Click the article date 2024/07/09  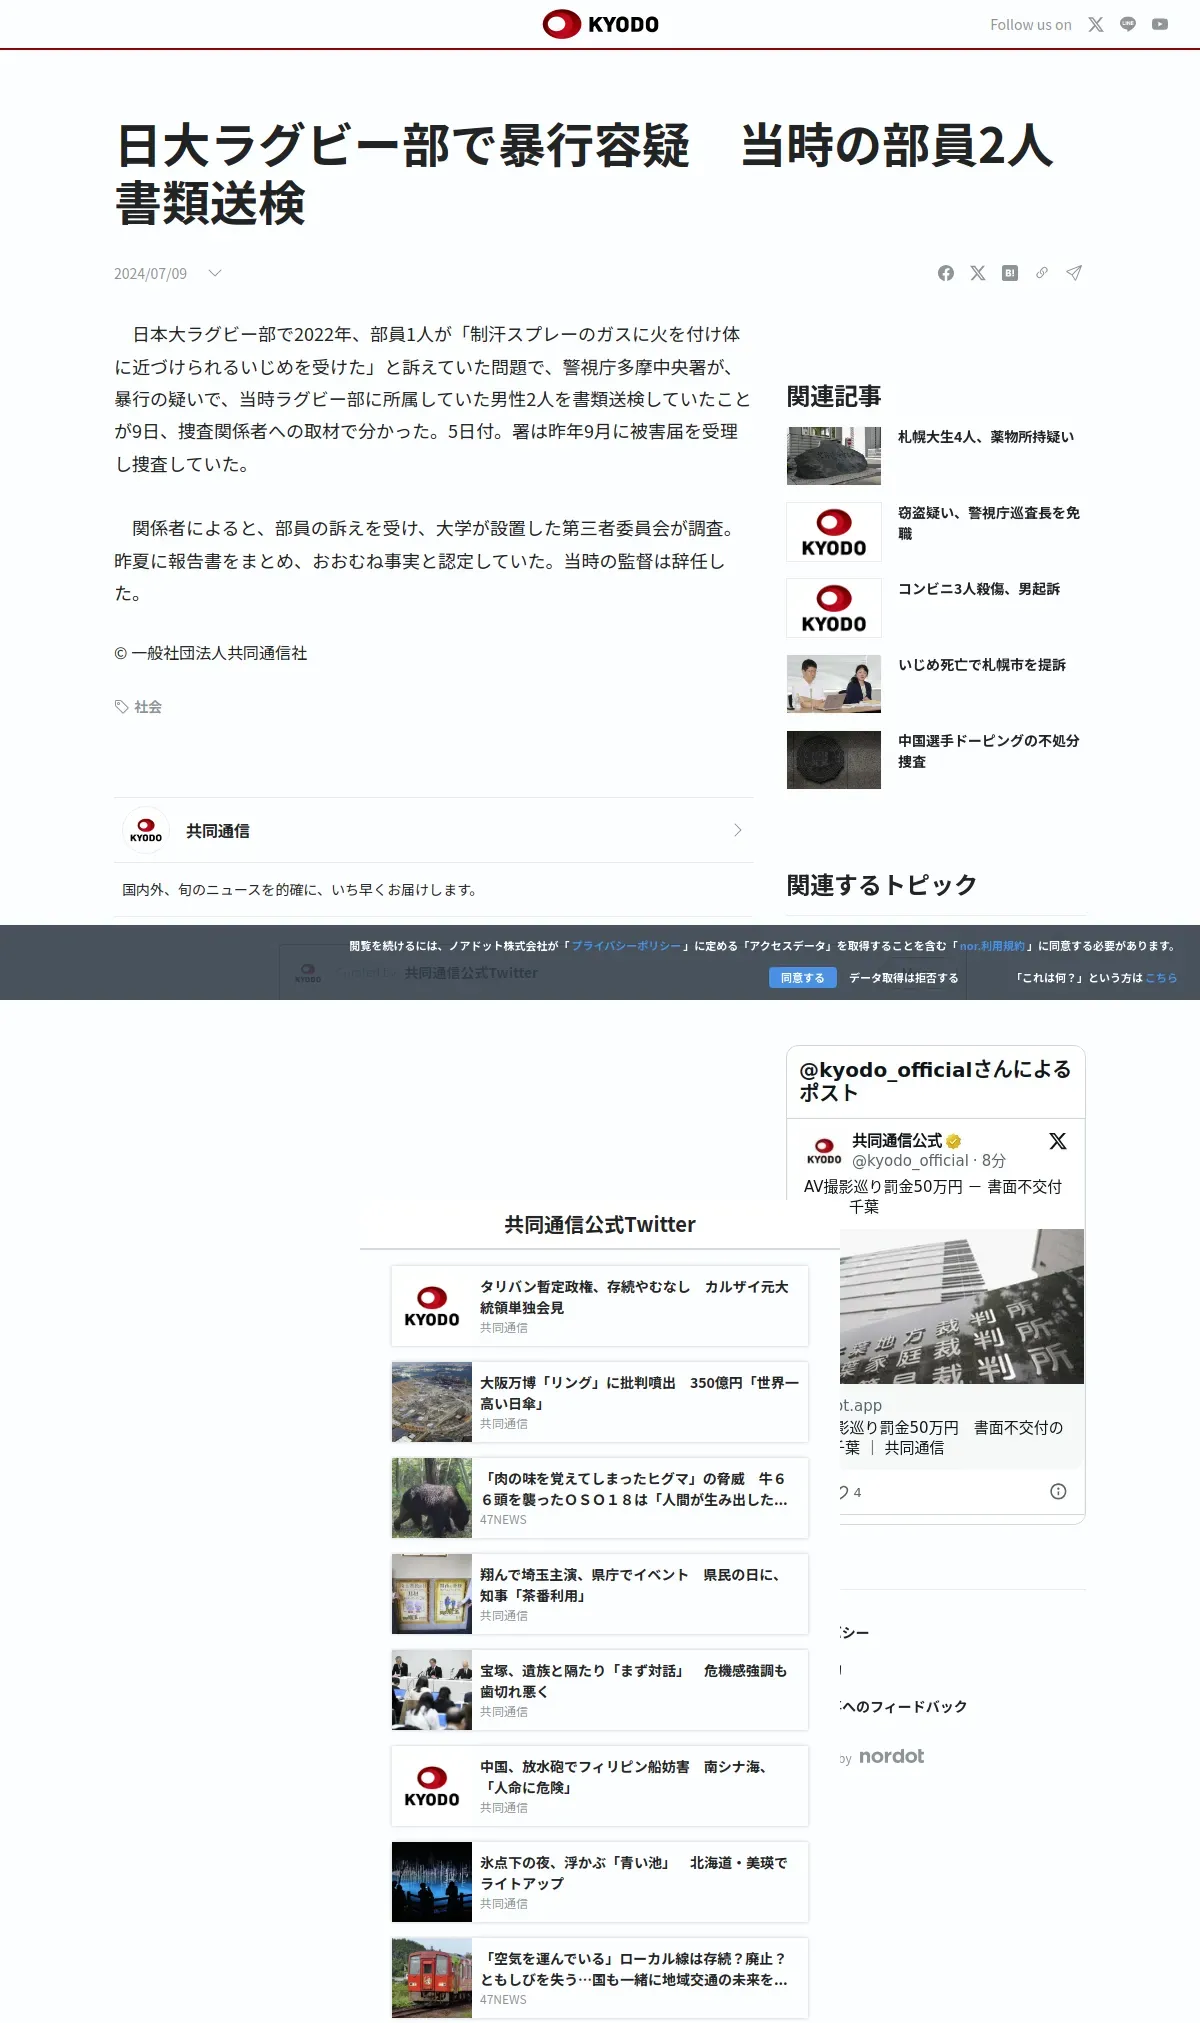click(150, 273)
